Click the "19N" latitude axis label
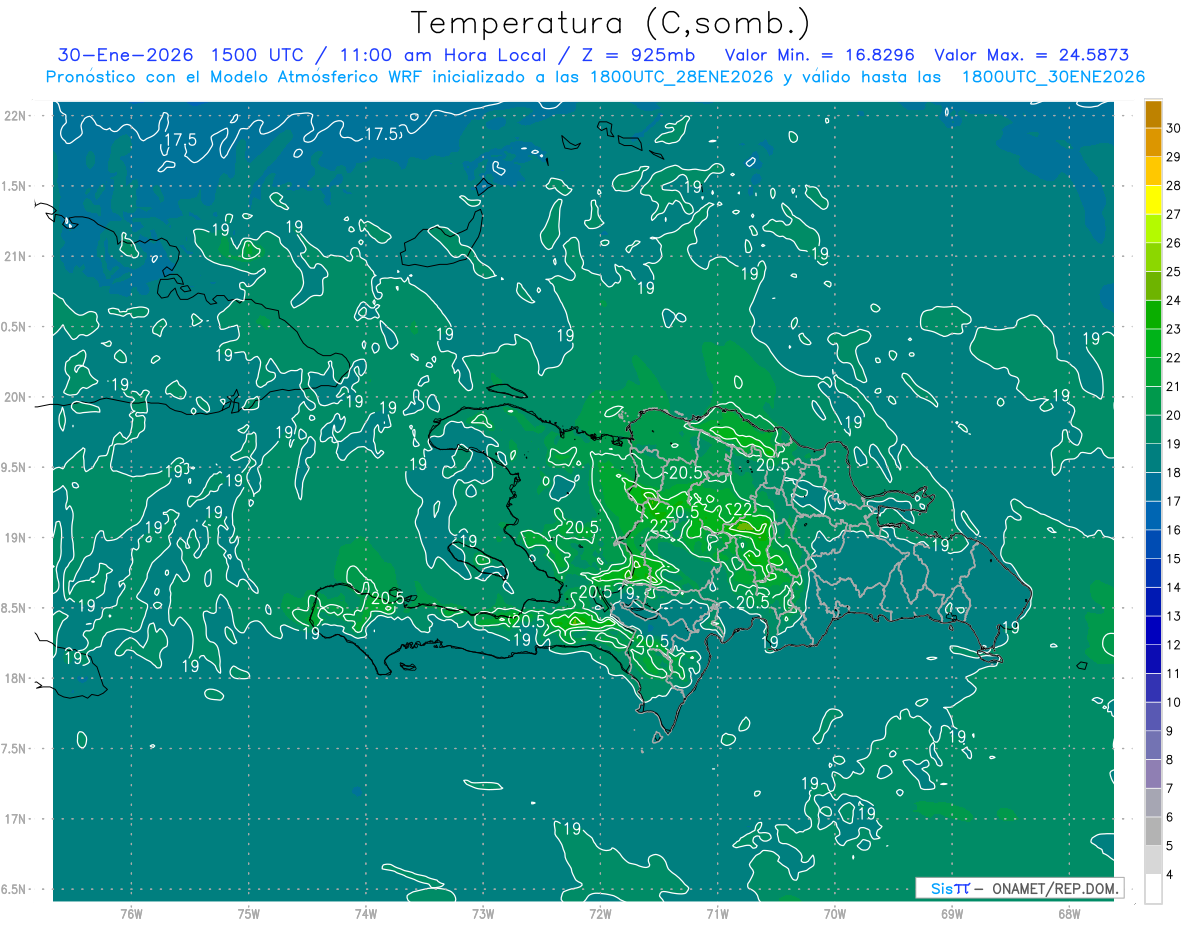This screenshot has width=1200, height=927. [17, 537]
